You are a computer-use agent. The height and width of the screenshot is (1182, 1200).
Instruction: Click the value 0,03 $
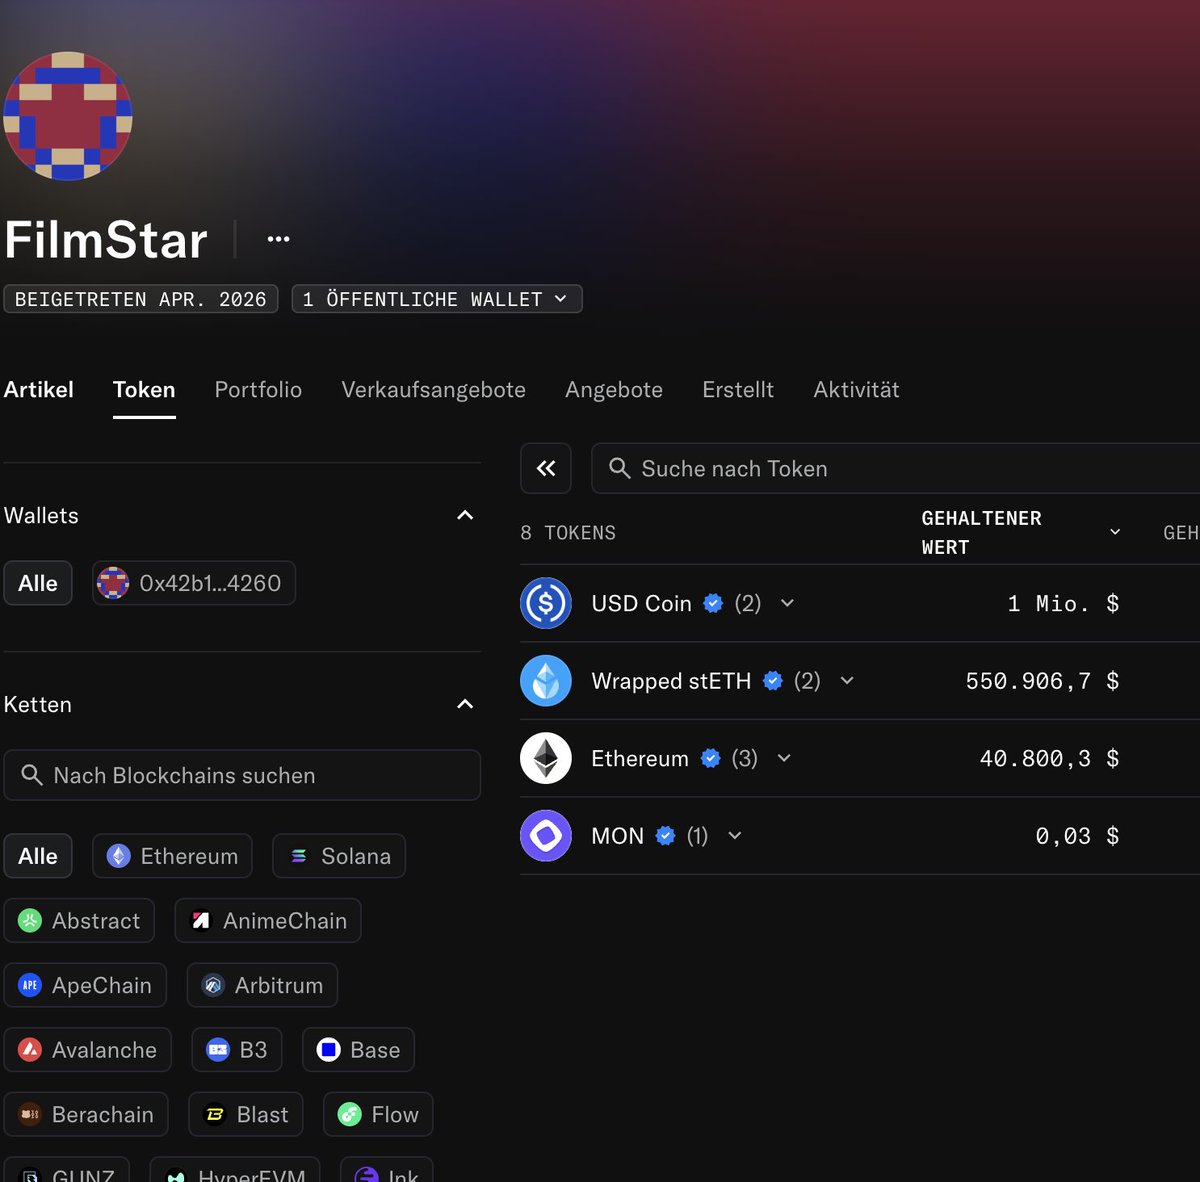pos(1077,836)
